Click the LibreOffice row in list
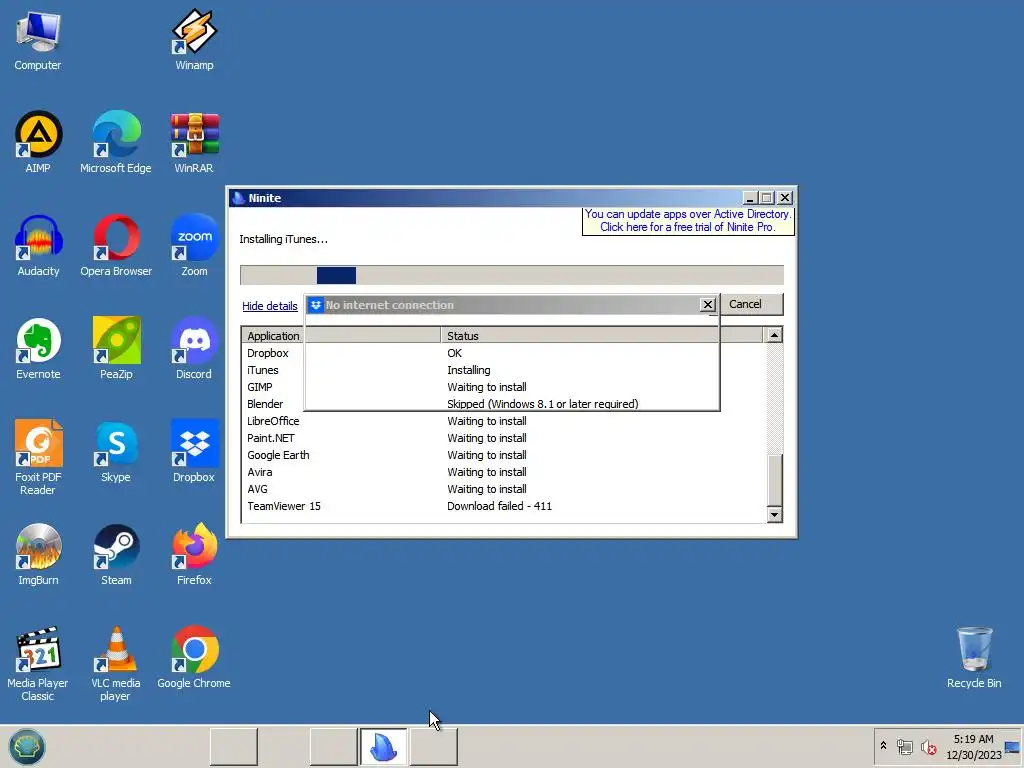 coord(503,421)
